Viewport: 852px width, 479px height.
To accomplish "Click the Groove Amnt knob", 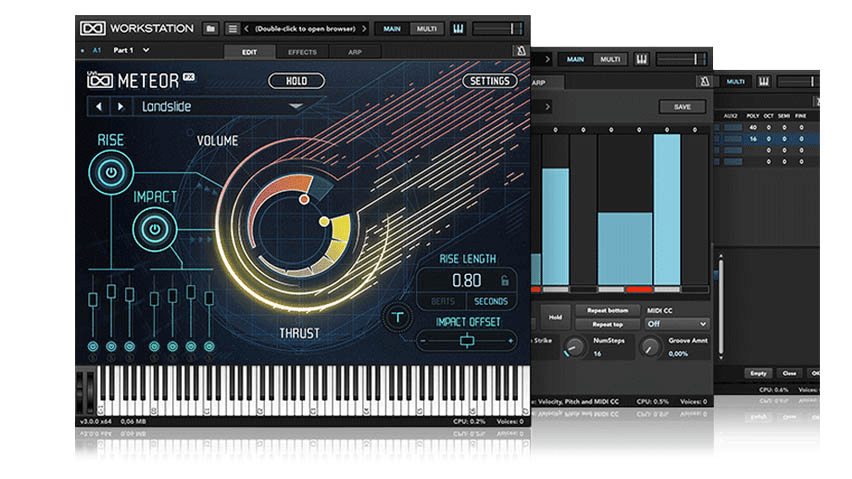I will click(649, 347).
